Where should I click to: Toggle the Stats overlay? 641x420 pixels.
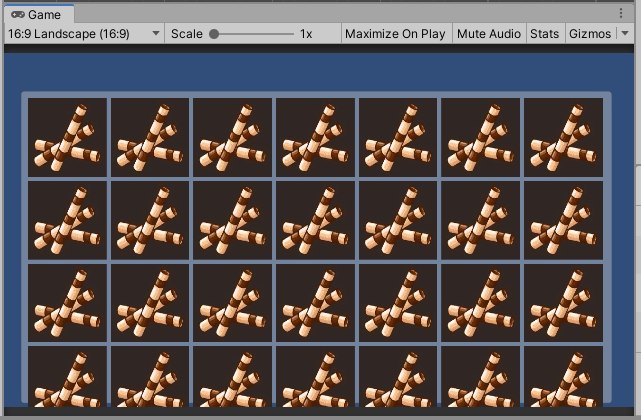tap(544, 34)
